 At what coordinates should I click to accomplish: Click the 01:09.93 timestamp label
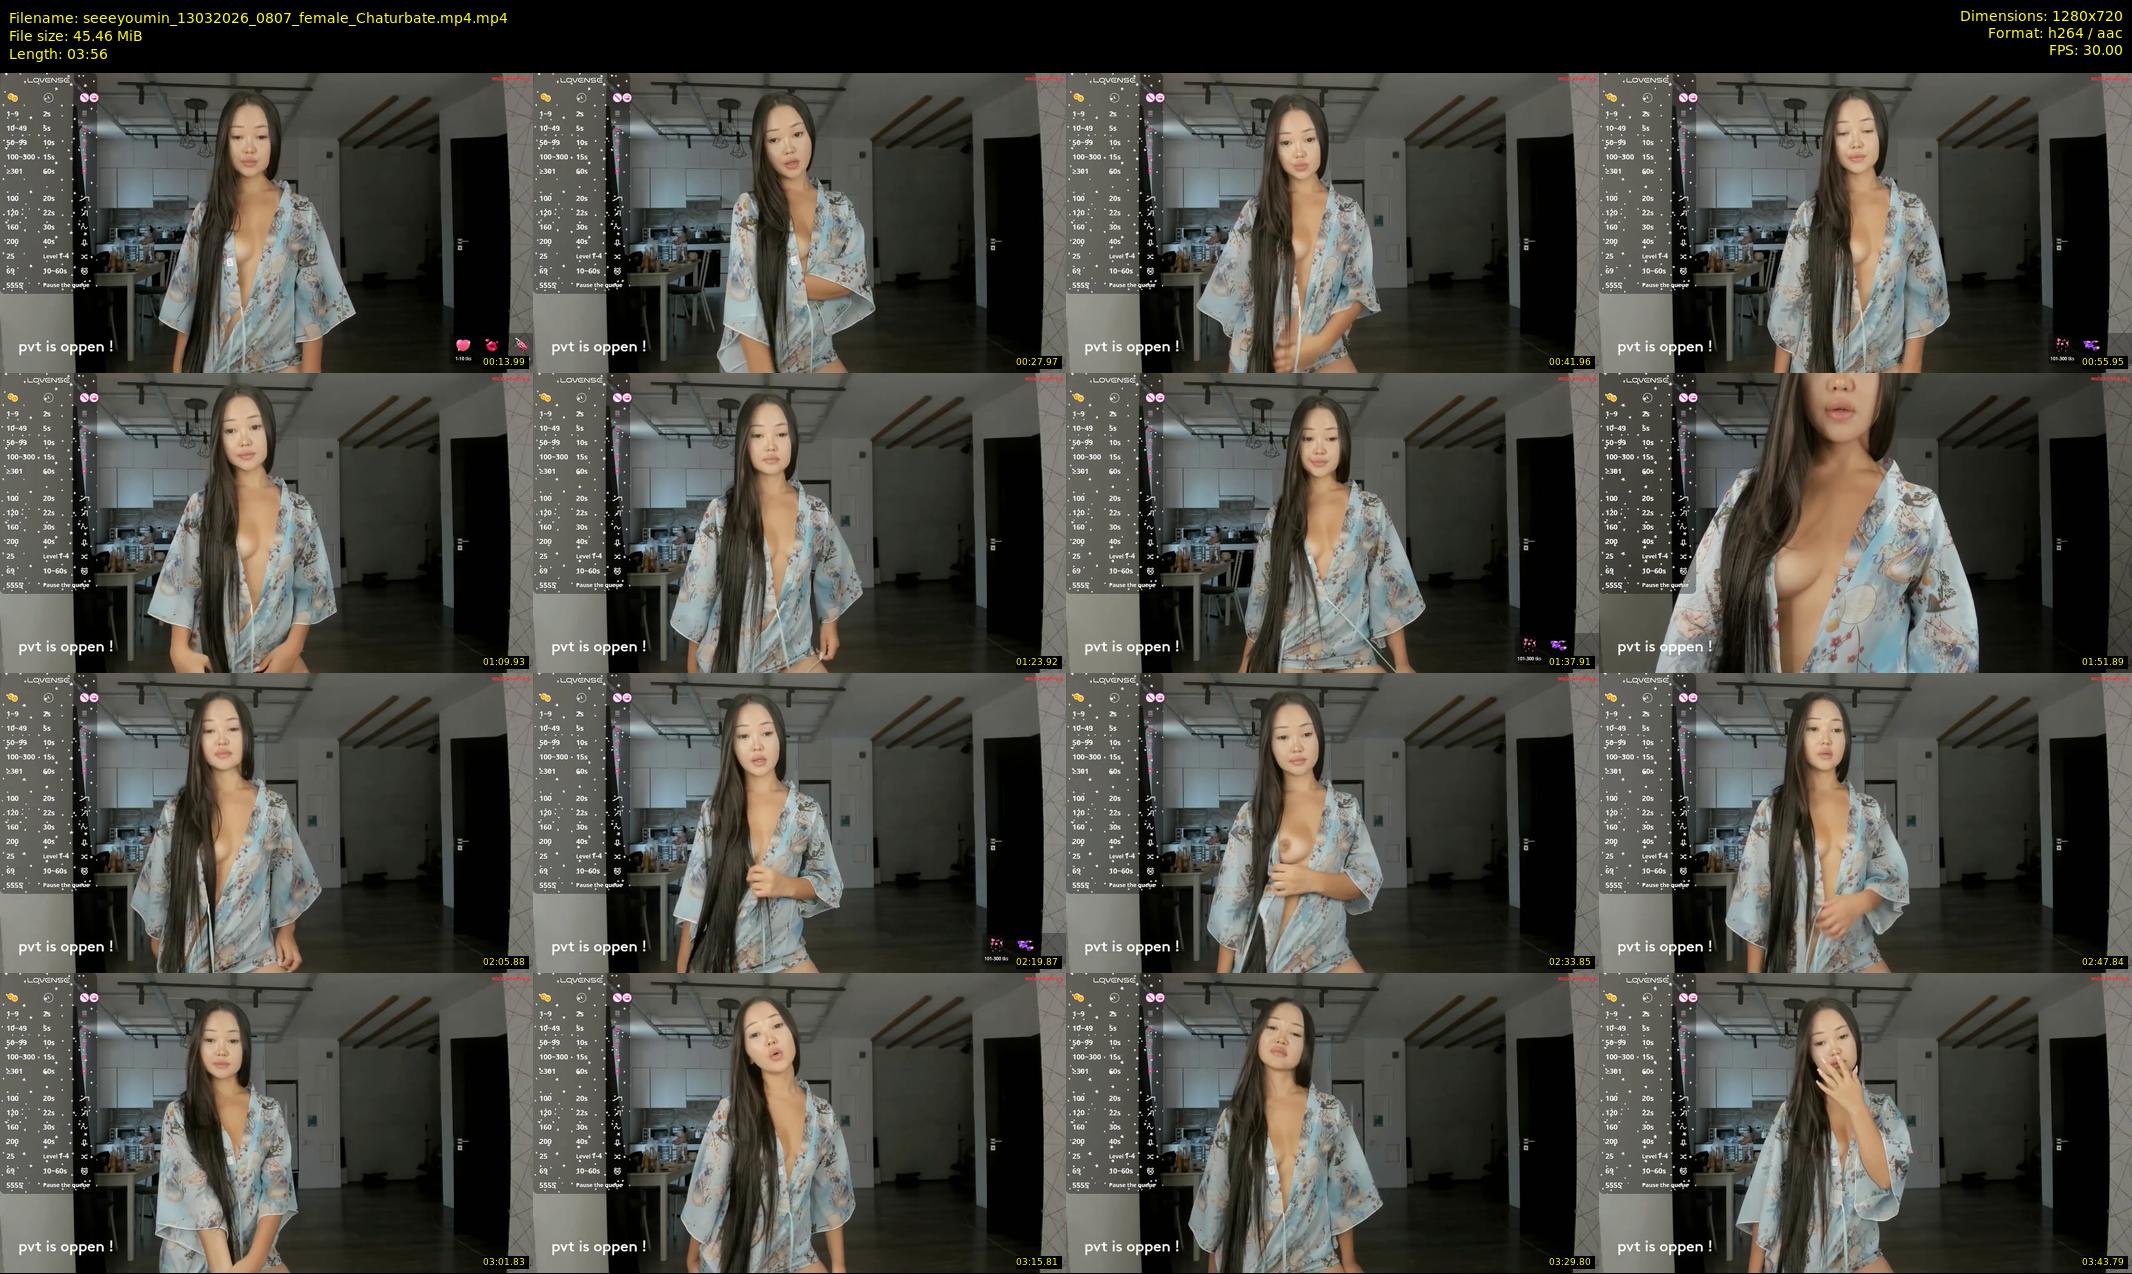coord(504,662)
